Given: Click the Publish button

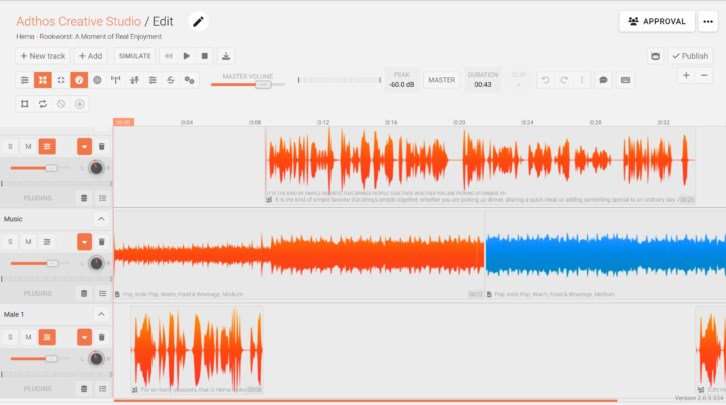Looking at the screenshot, I should 690,56.
